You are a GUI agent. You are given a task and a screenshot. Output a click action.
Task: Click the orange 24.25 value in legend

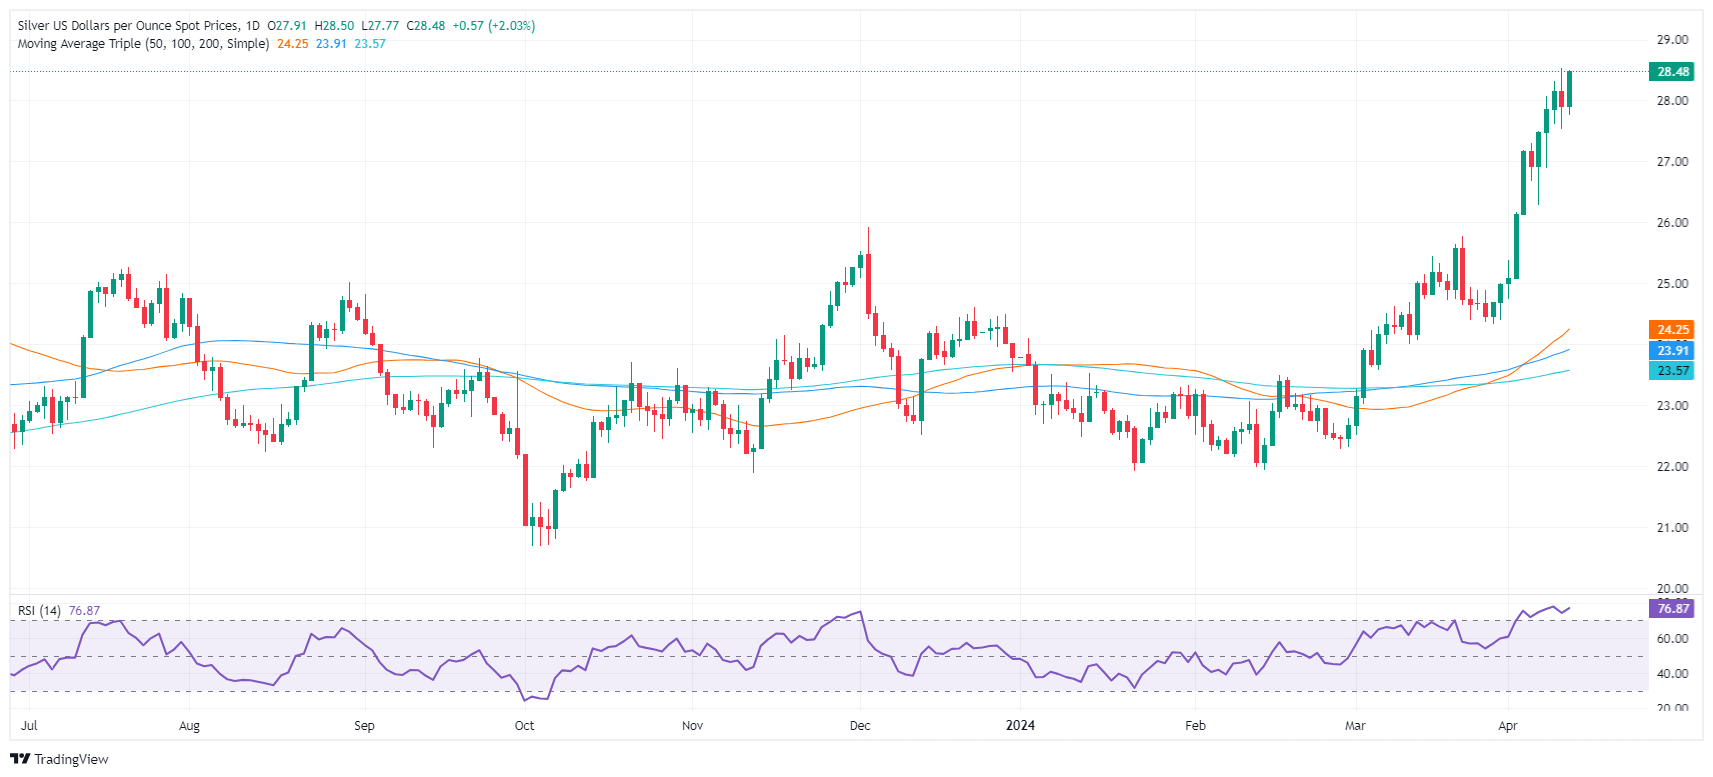293,44
